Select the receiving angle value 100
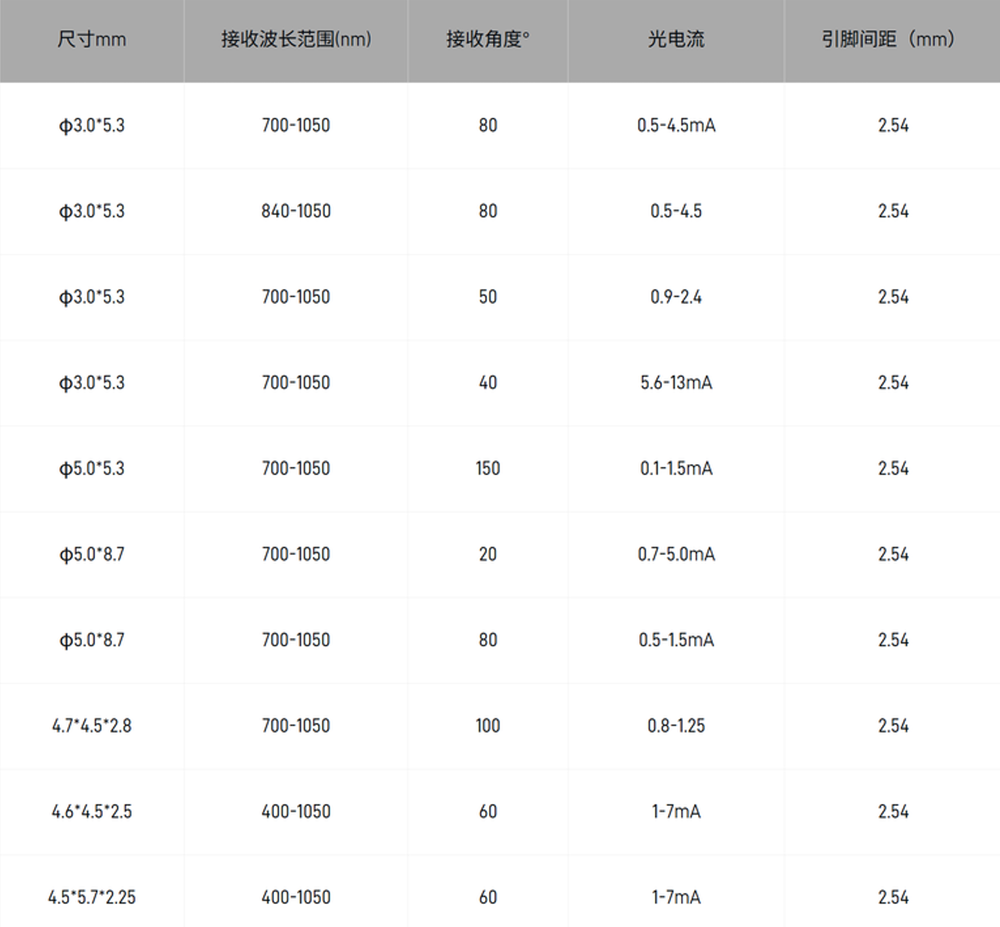This screenshot has height=927, width=1000. pyautogui.click(x=487, y=726)
